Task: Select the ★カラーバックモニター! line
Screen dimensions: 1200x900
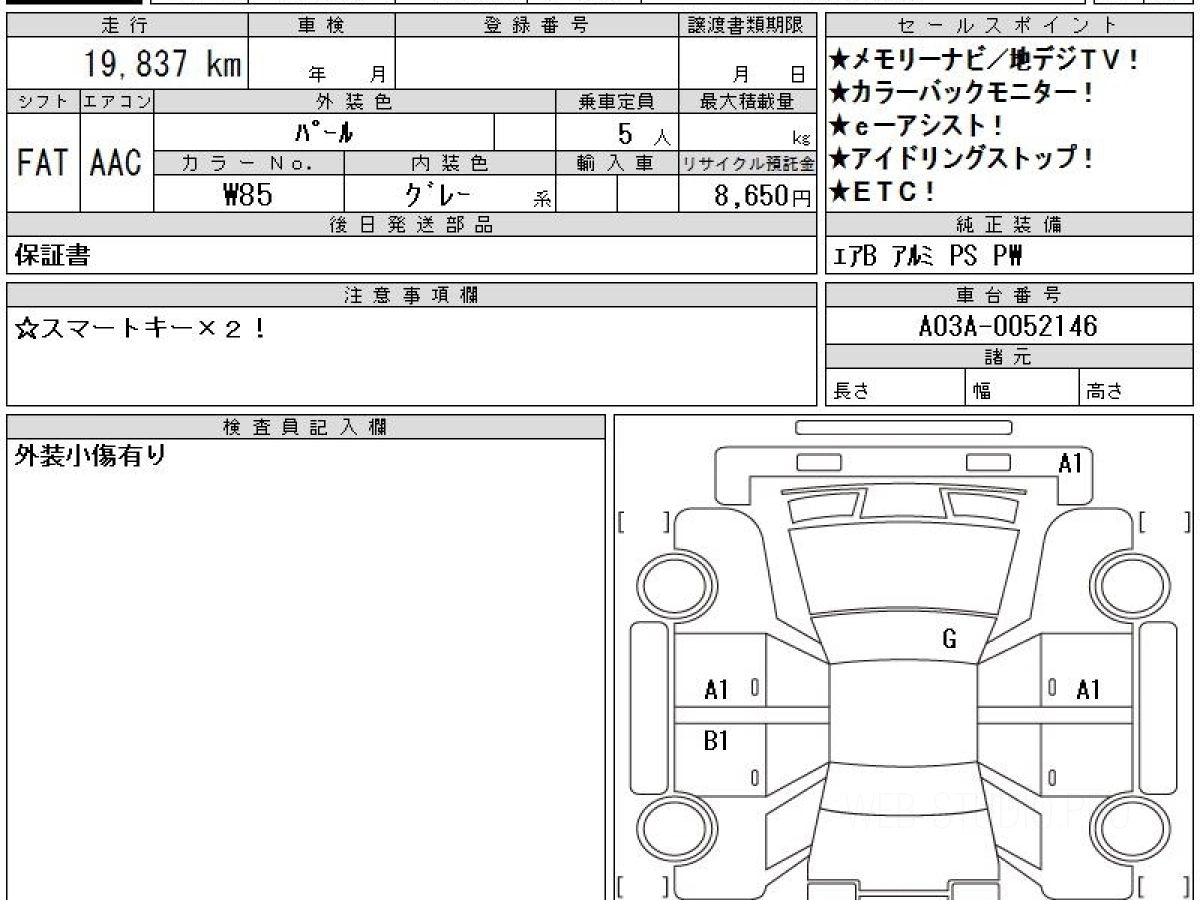Action: (x=961, y=93)
